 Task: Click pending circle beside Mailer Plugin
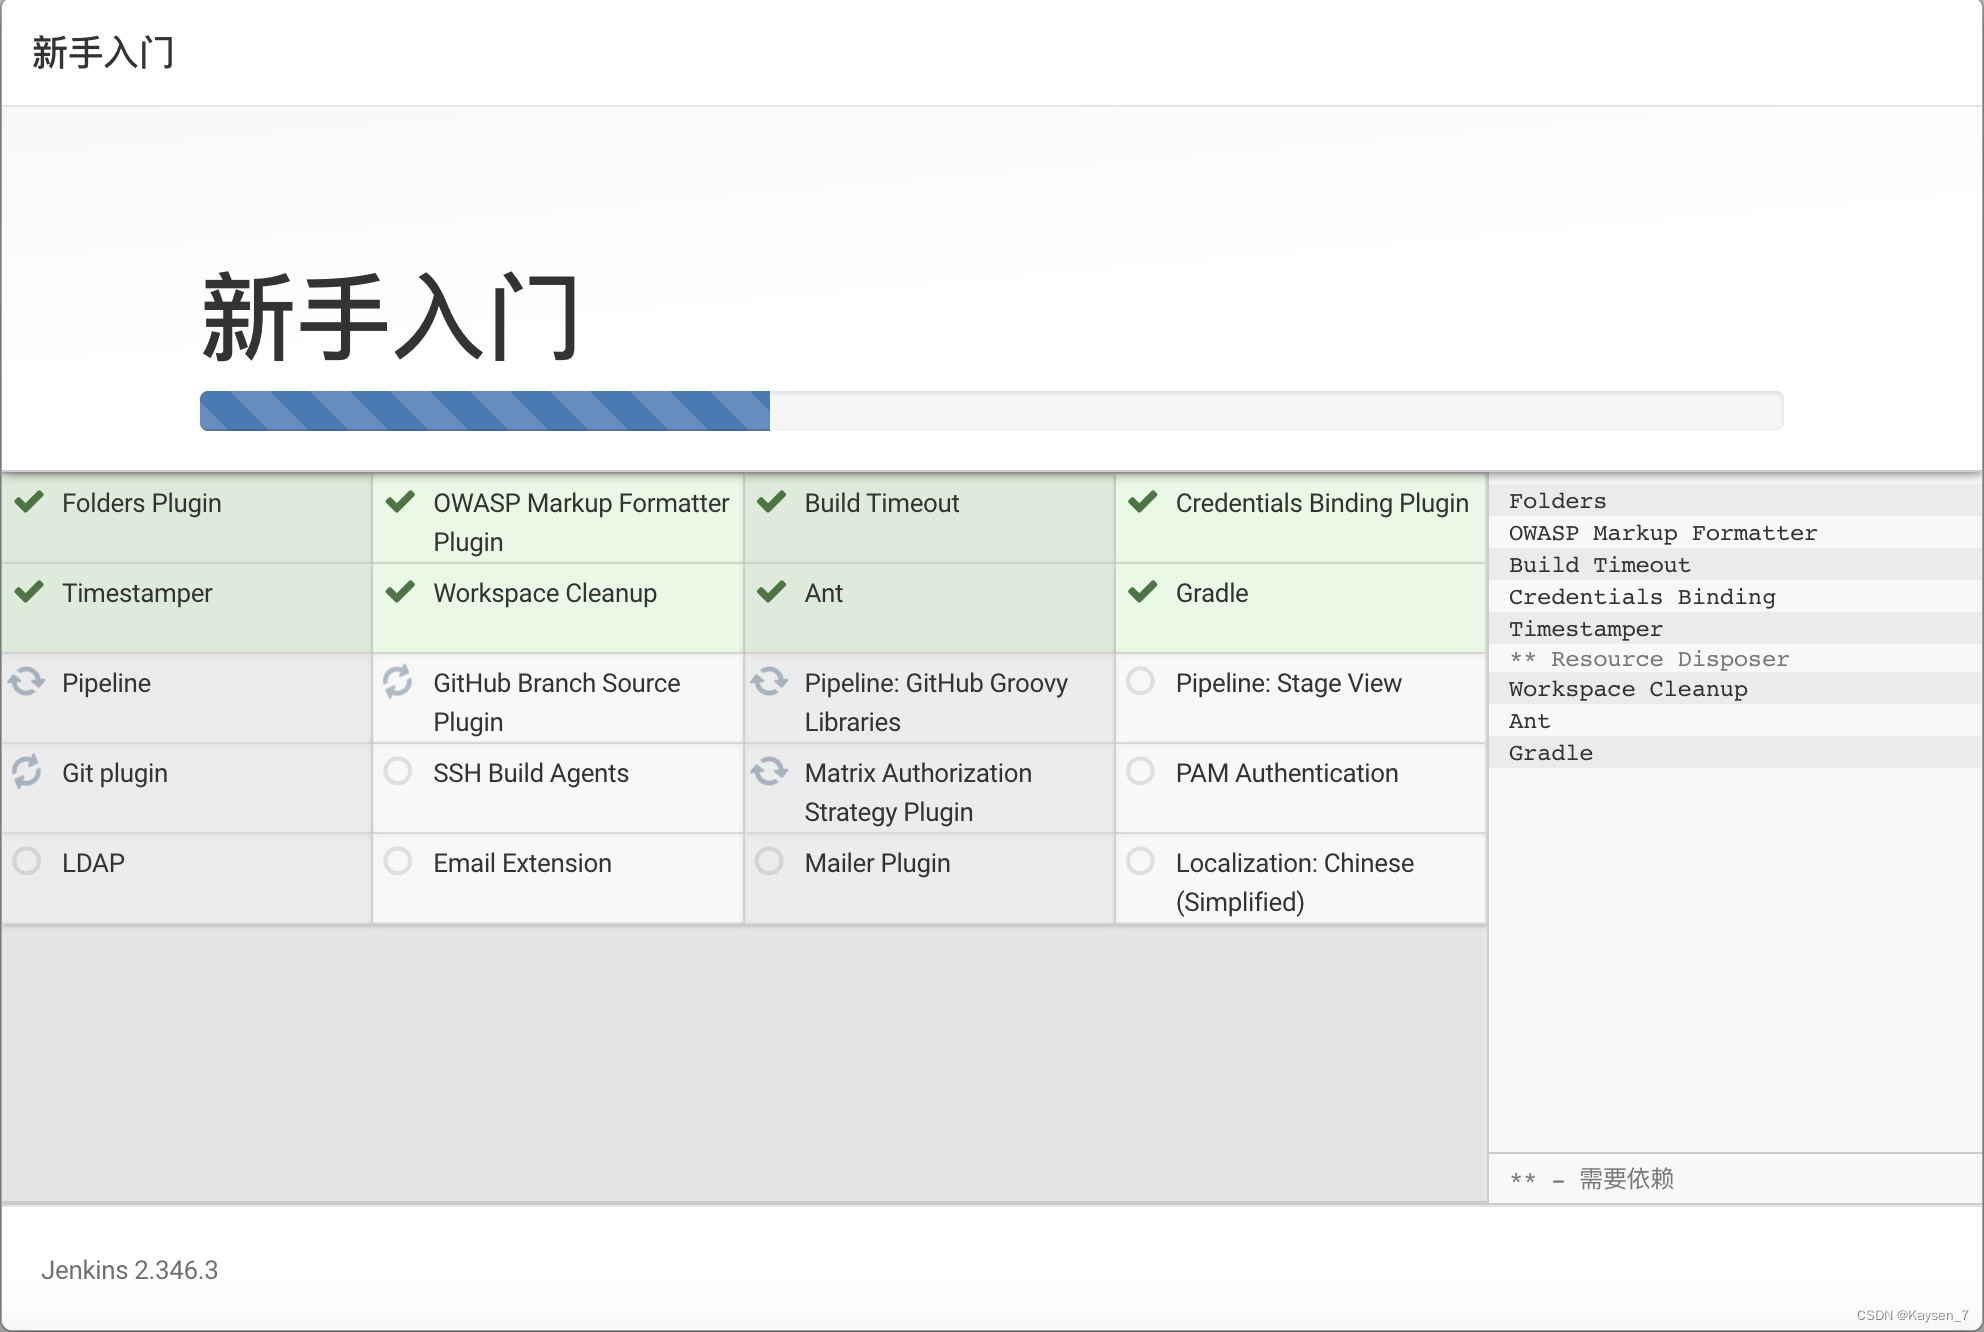769,861
